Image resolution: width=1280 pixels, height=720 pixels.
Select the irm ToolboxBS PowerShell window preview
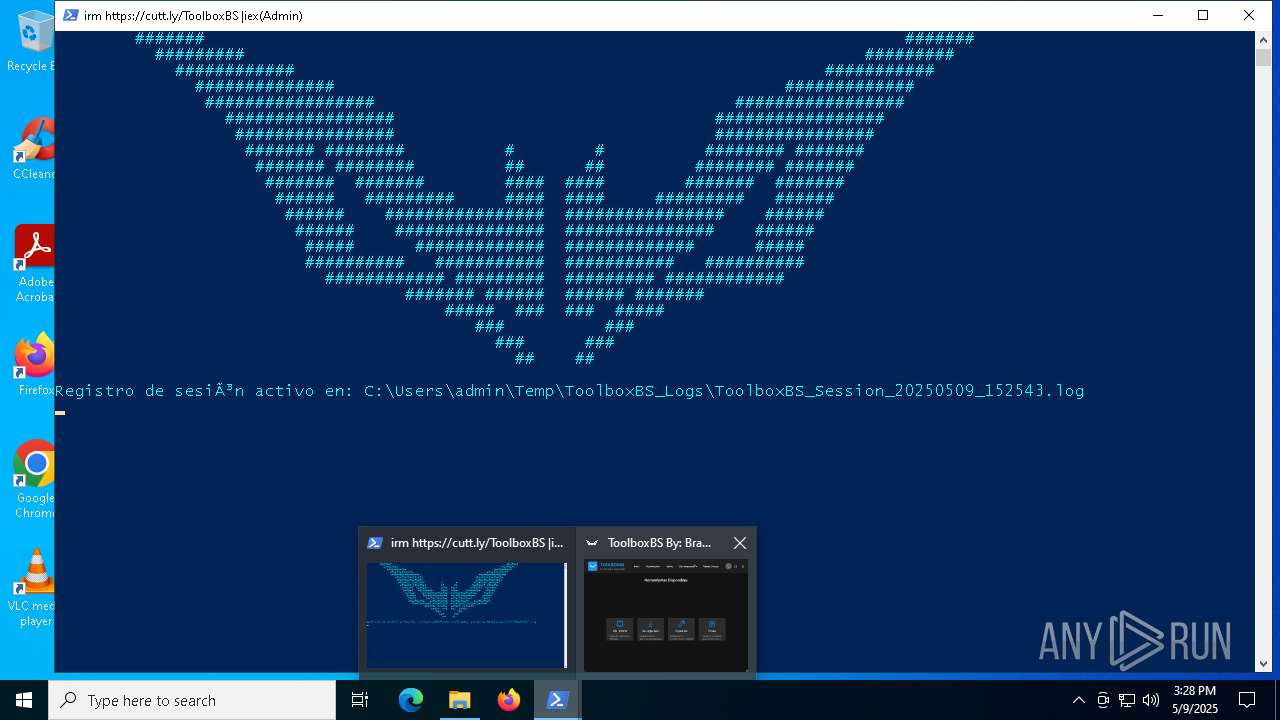point(467,603)
